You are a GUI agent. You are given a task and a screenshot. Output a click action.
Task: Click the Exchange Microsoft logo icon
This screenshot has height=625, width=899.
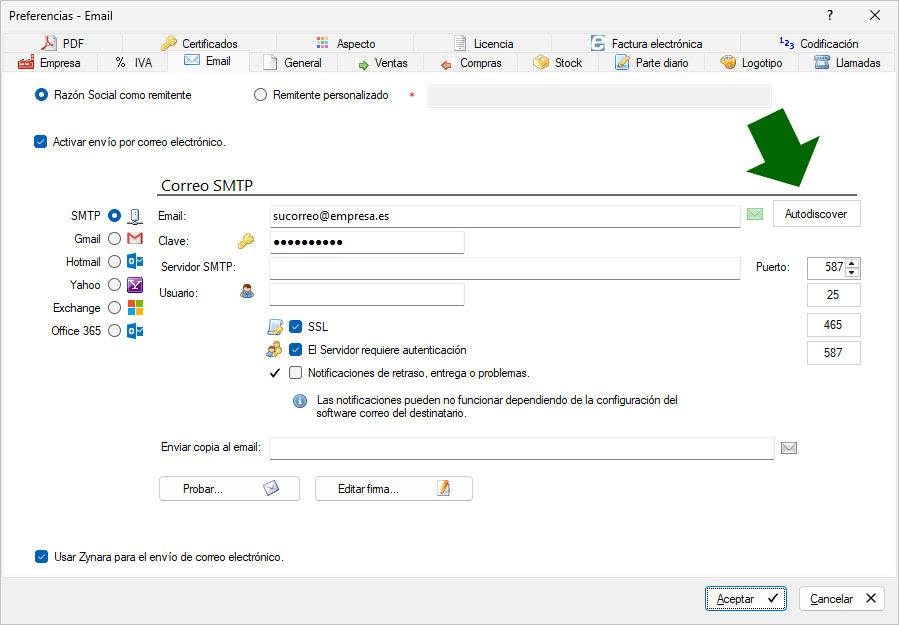(x=135, y=308)
